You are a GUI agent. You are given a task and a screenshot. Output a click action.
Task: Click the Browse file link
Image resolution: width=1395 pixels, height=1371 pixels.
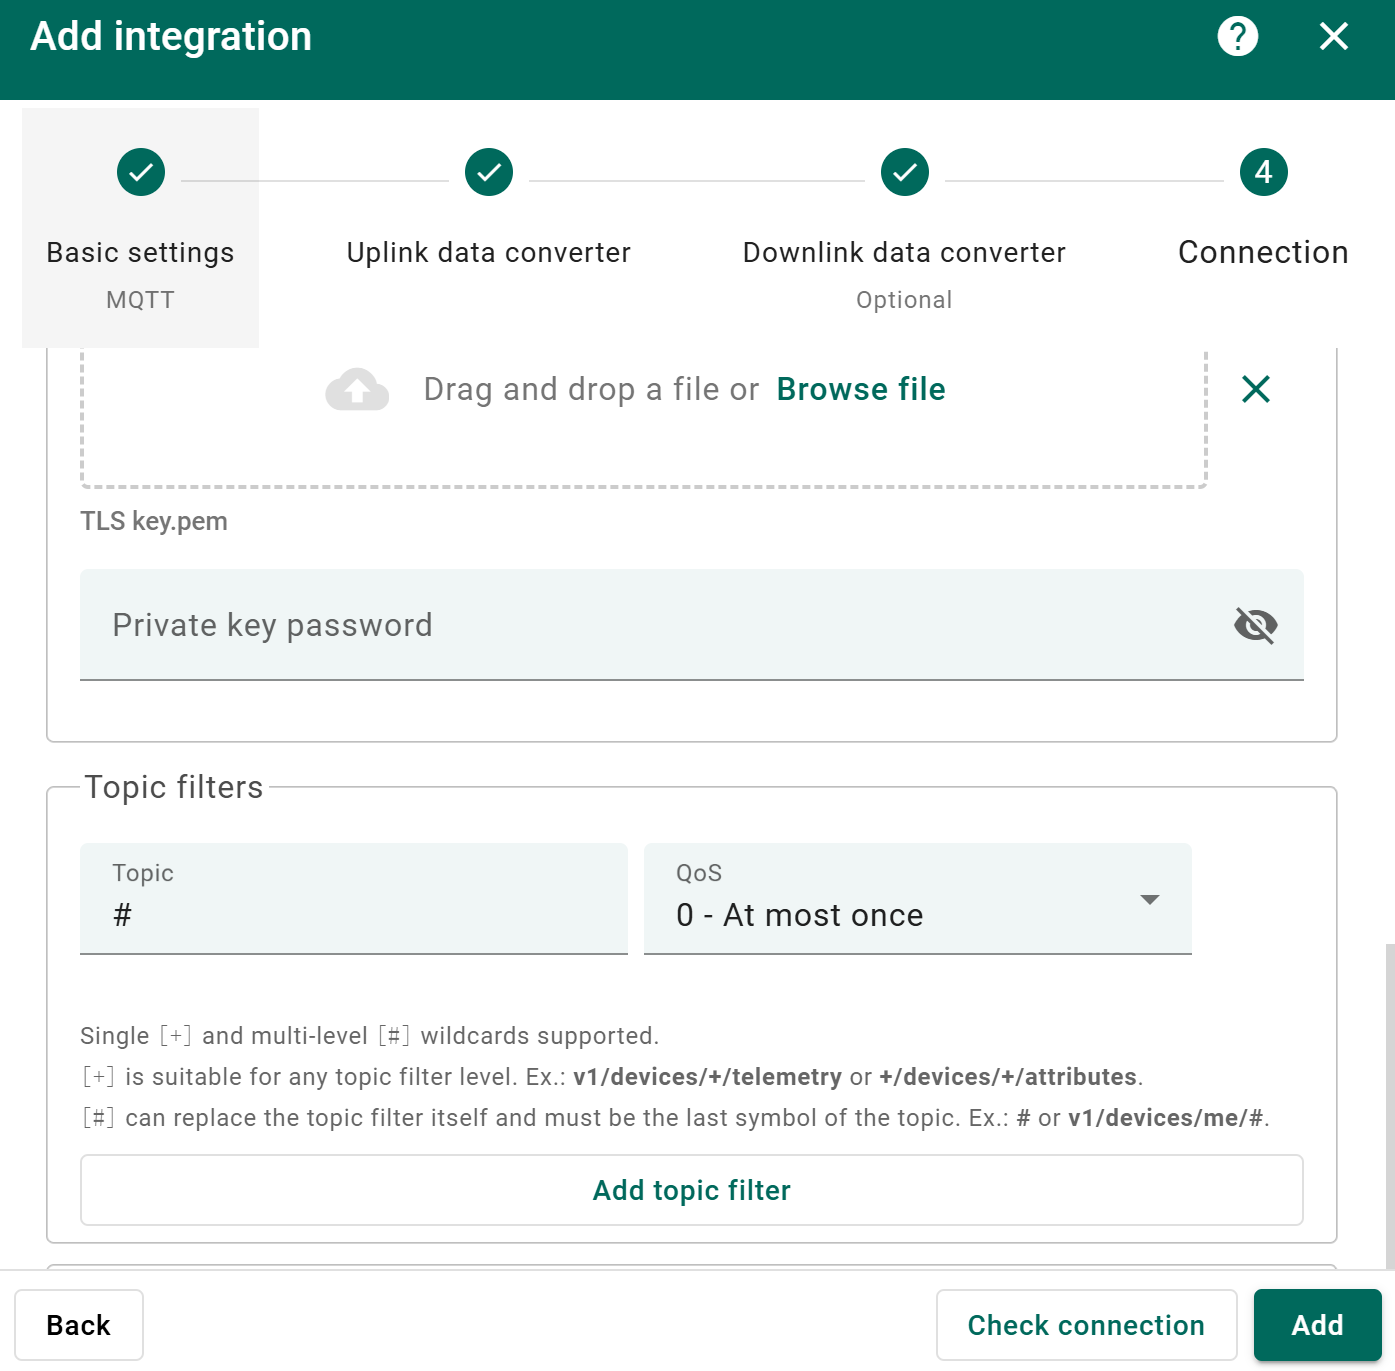coord(861,389)
